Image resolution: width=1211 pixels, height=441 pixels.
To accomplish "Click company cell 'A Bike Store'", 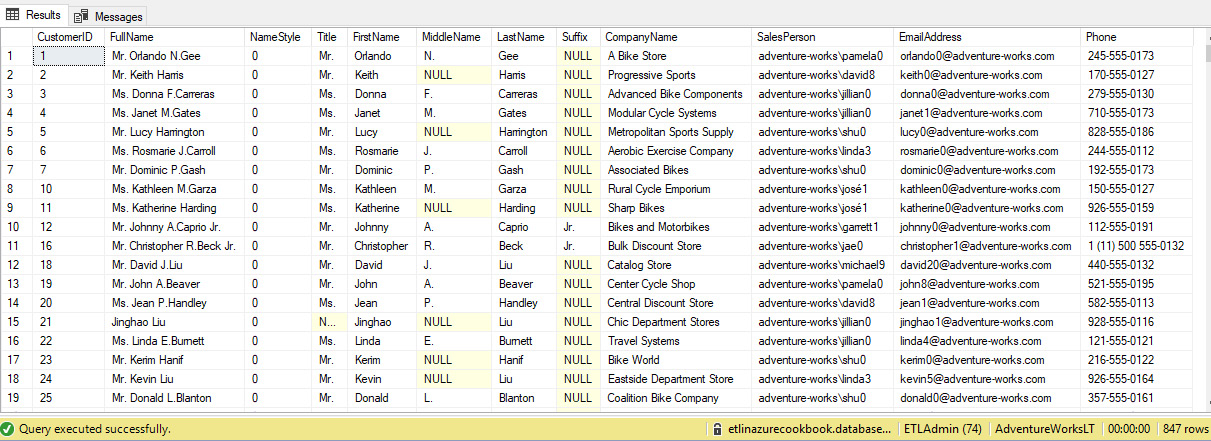I will tap(676, 56).
